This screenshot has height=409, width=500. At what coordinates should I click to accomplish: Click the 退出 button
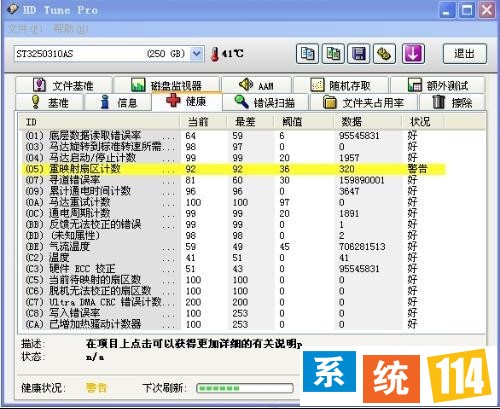click(465, 54)
